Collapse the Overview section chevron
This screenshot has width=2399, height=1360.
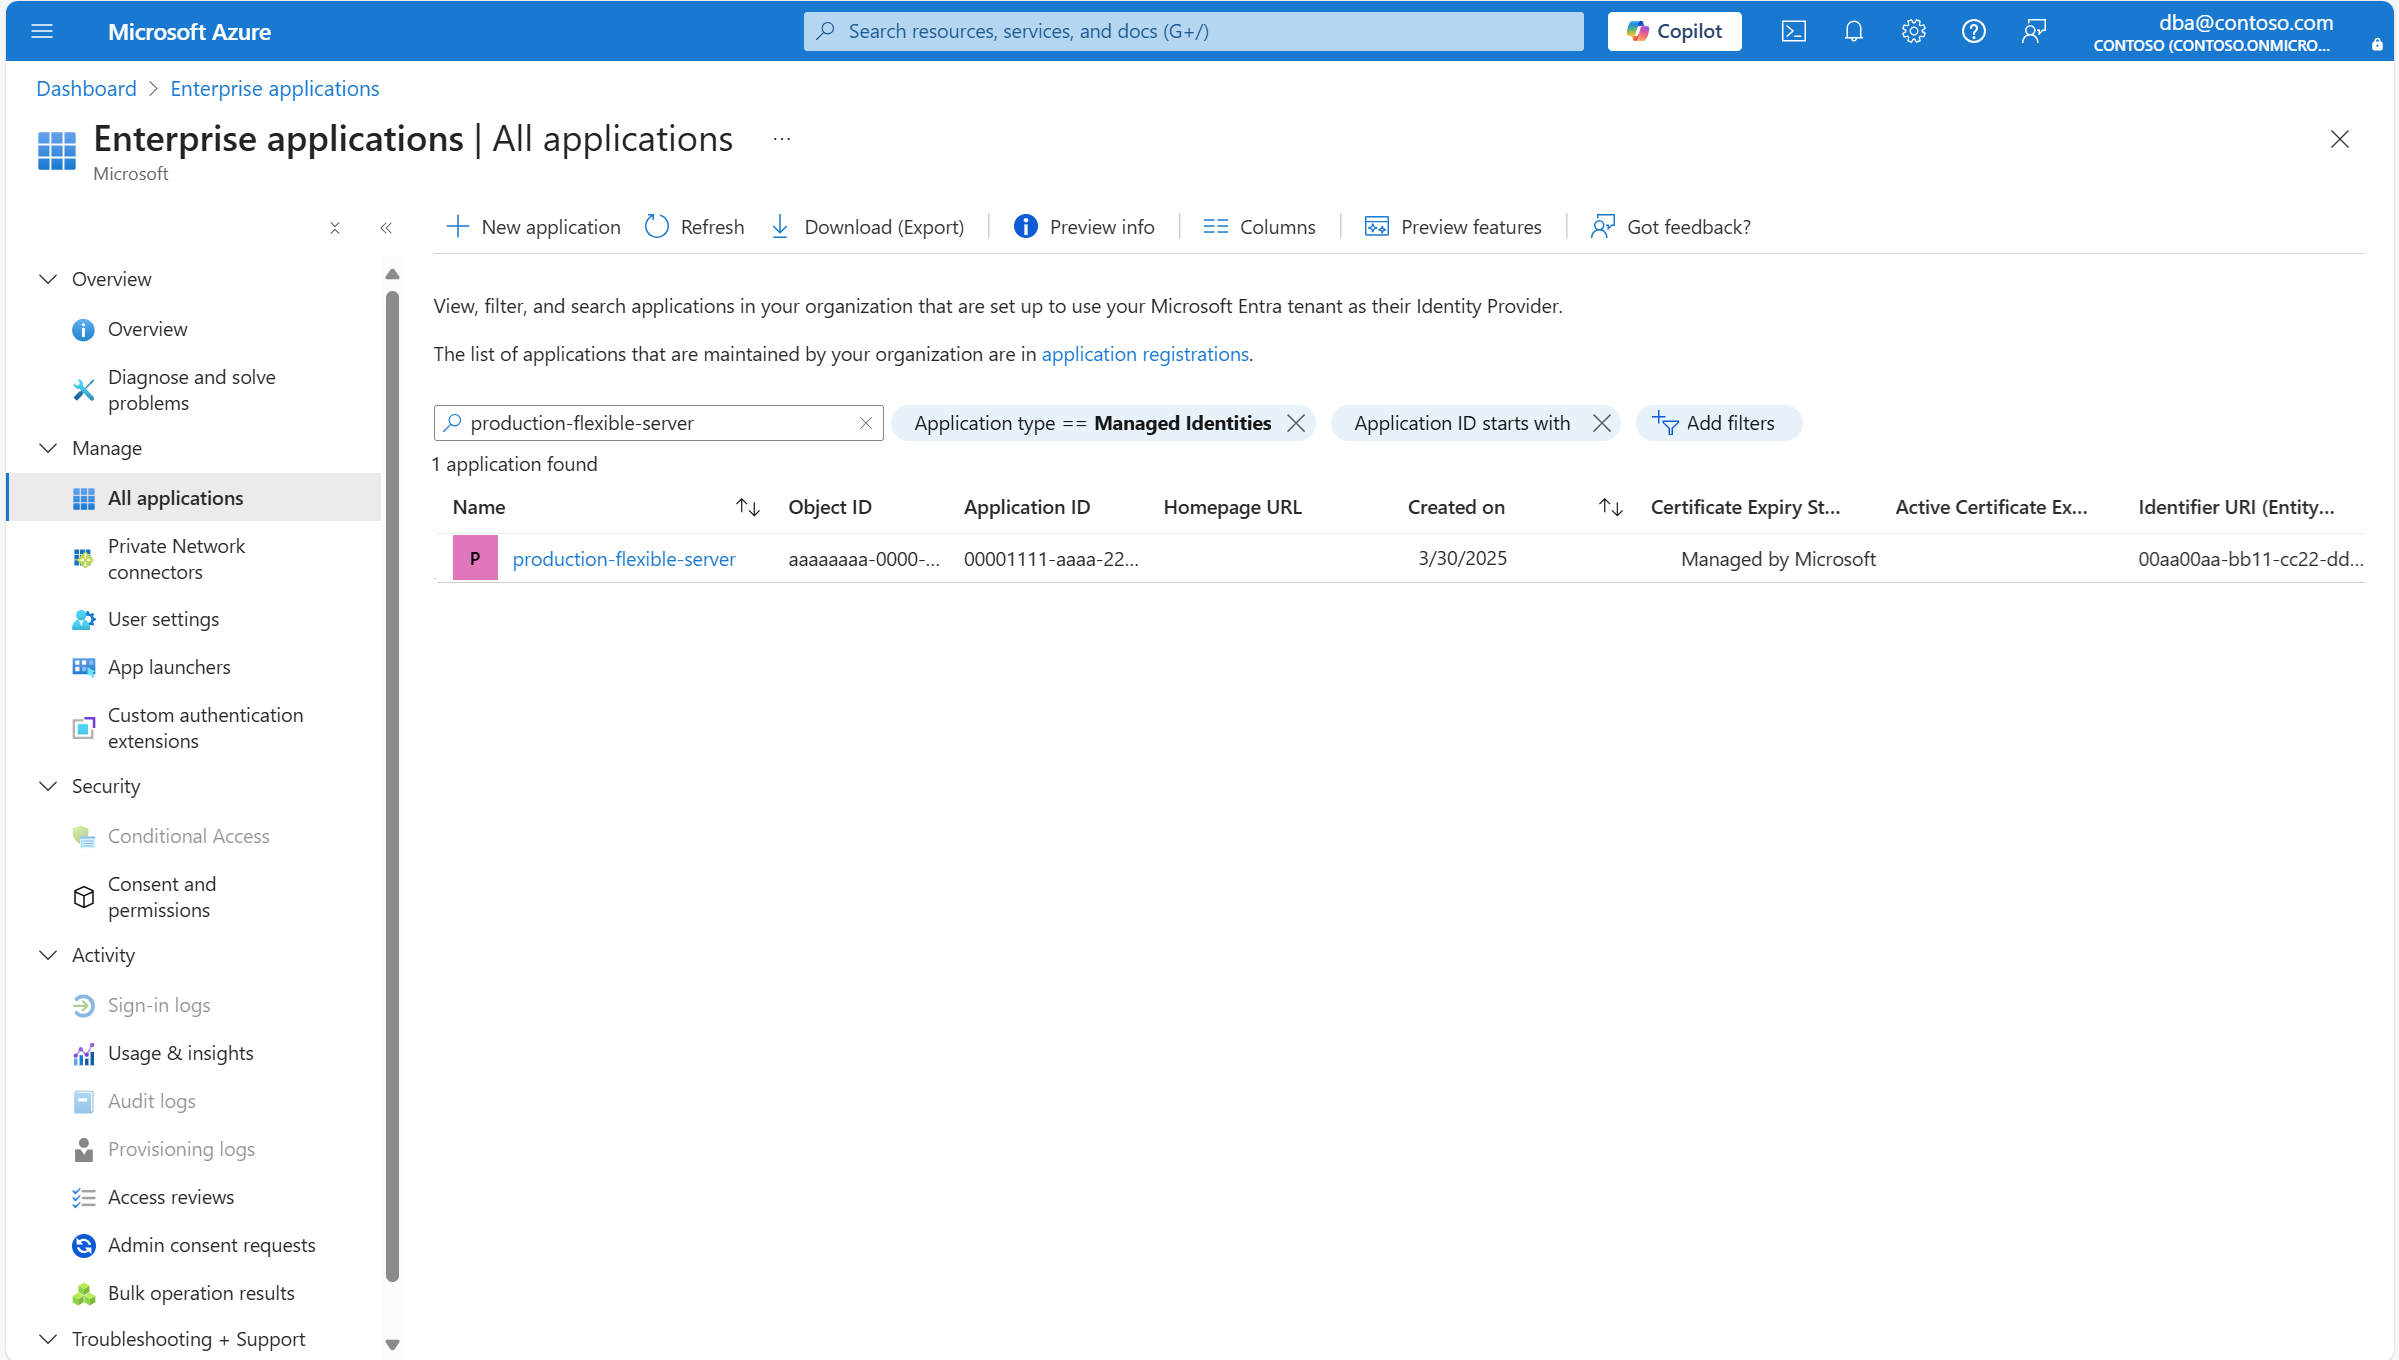(48, 279)
